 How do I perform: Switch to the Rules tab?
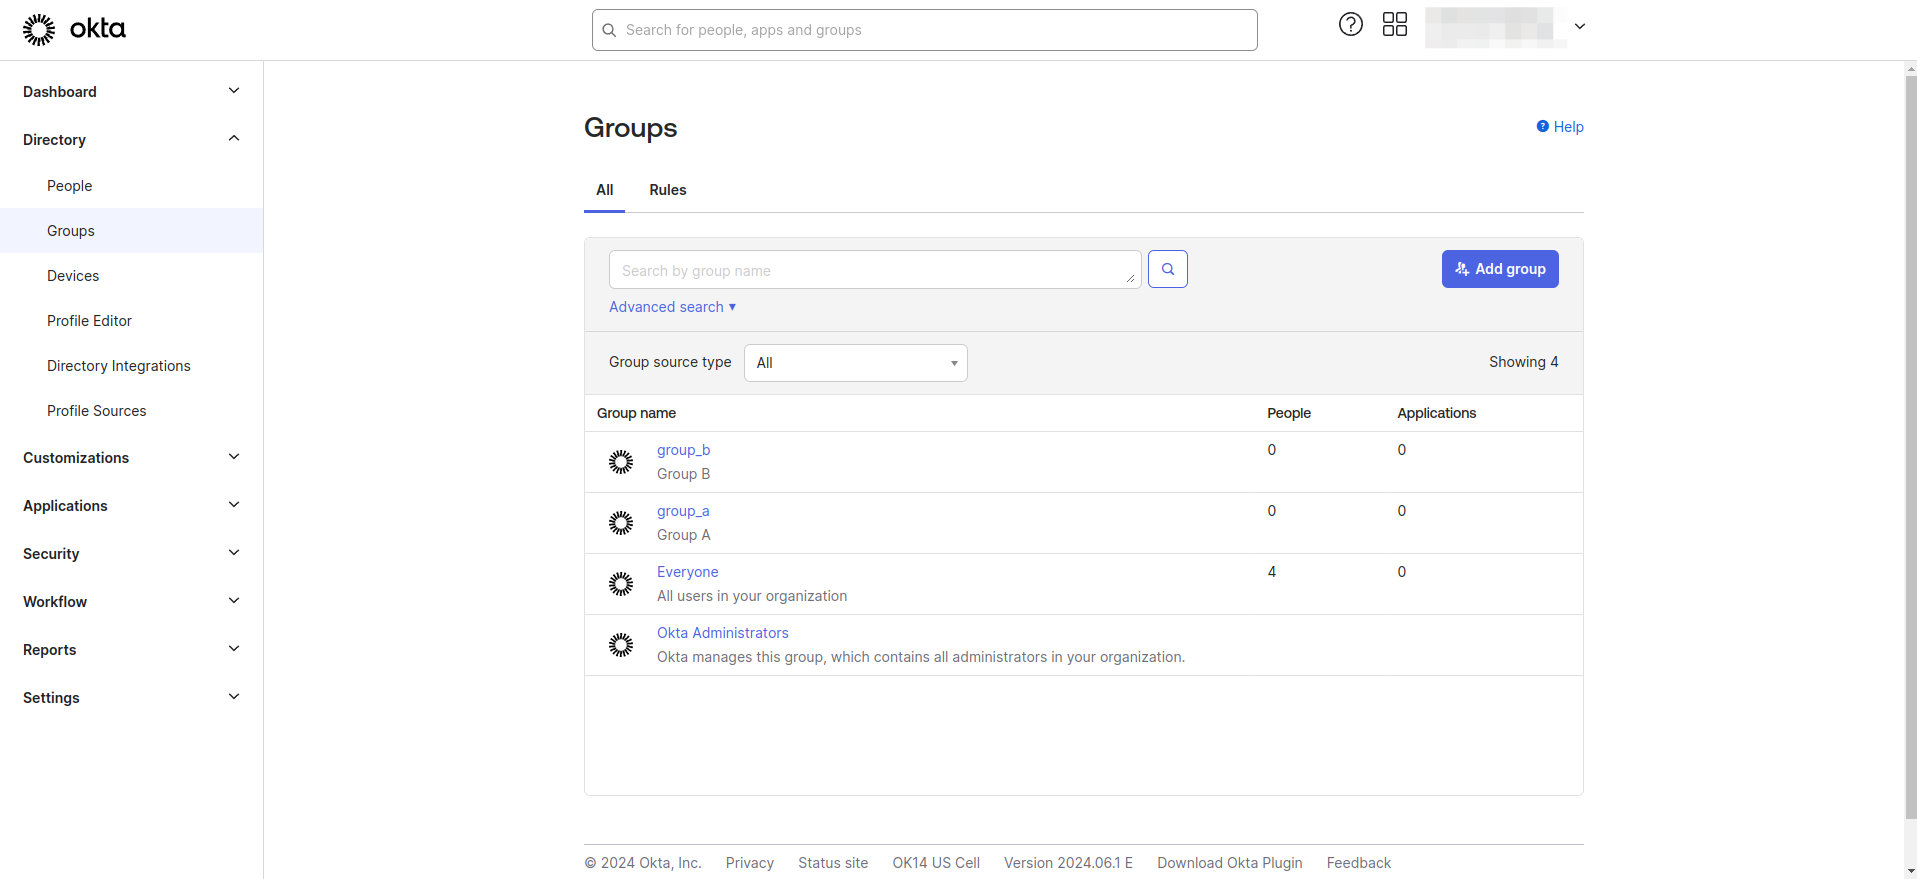coord(667,190)
